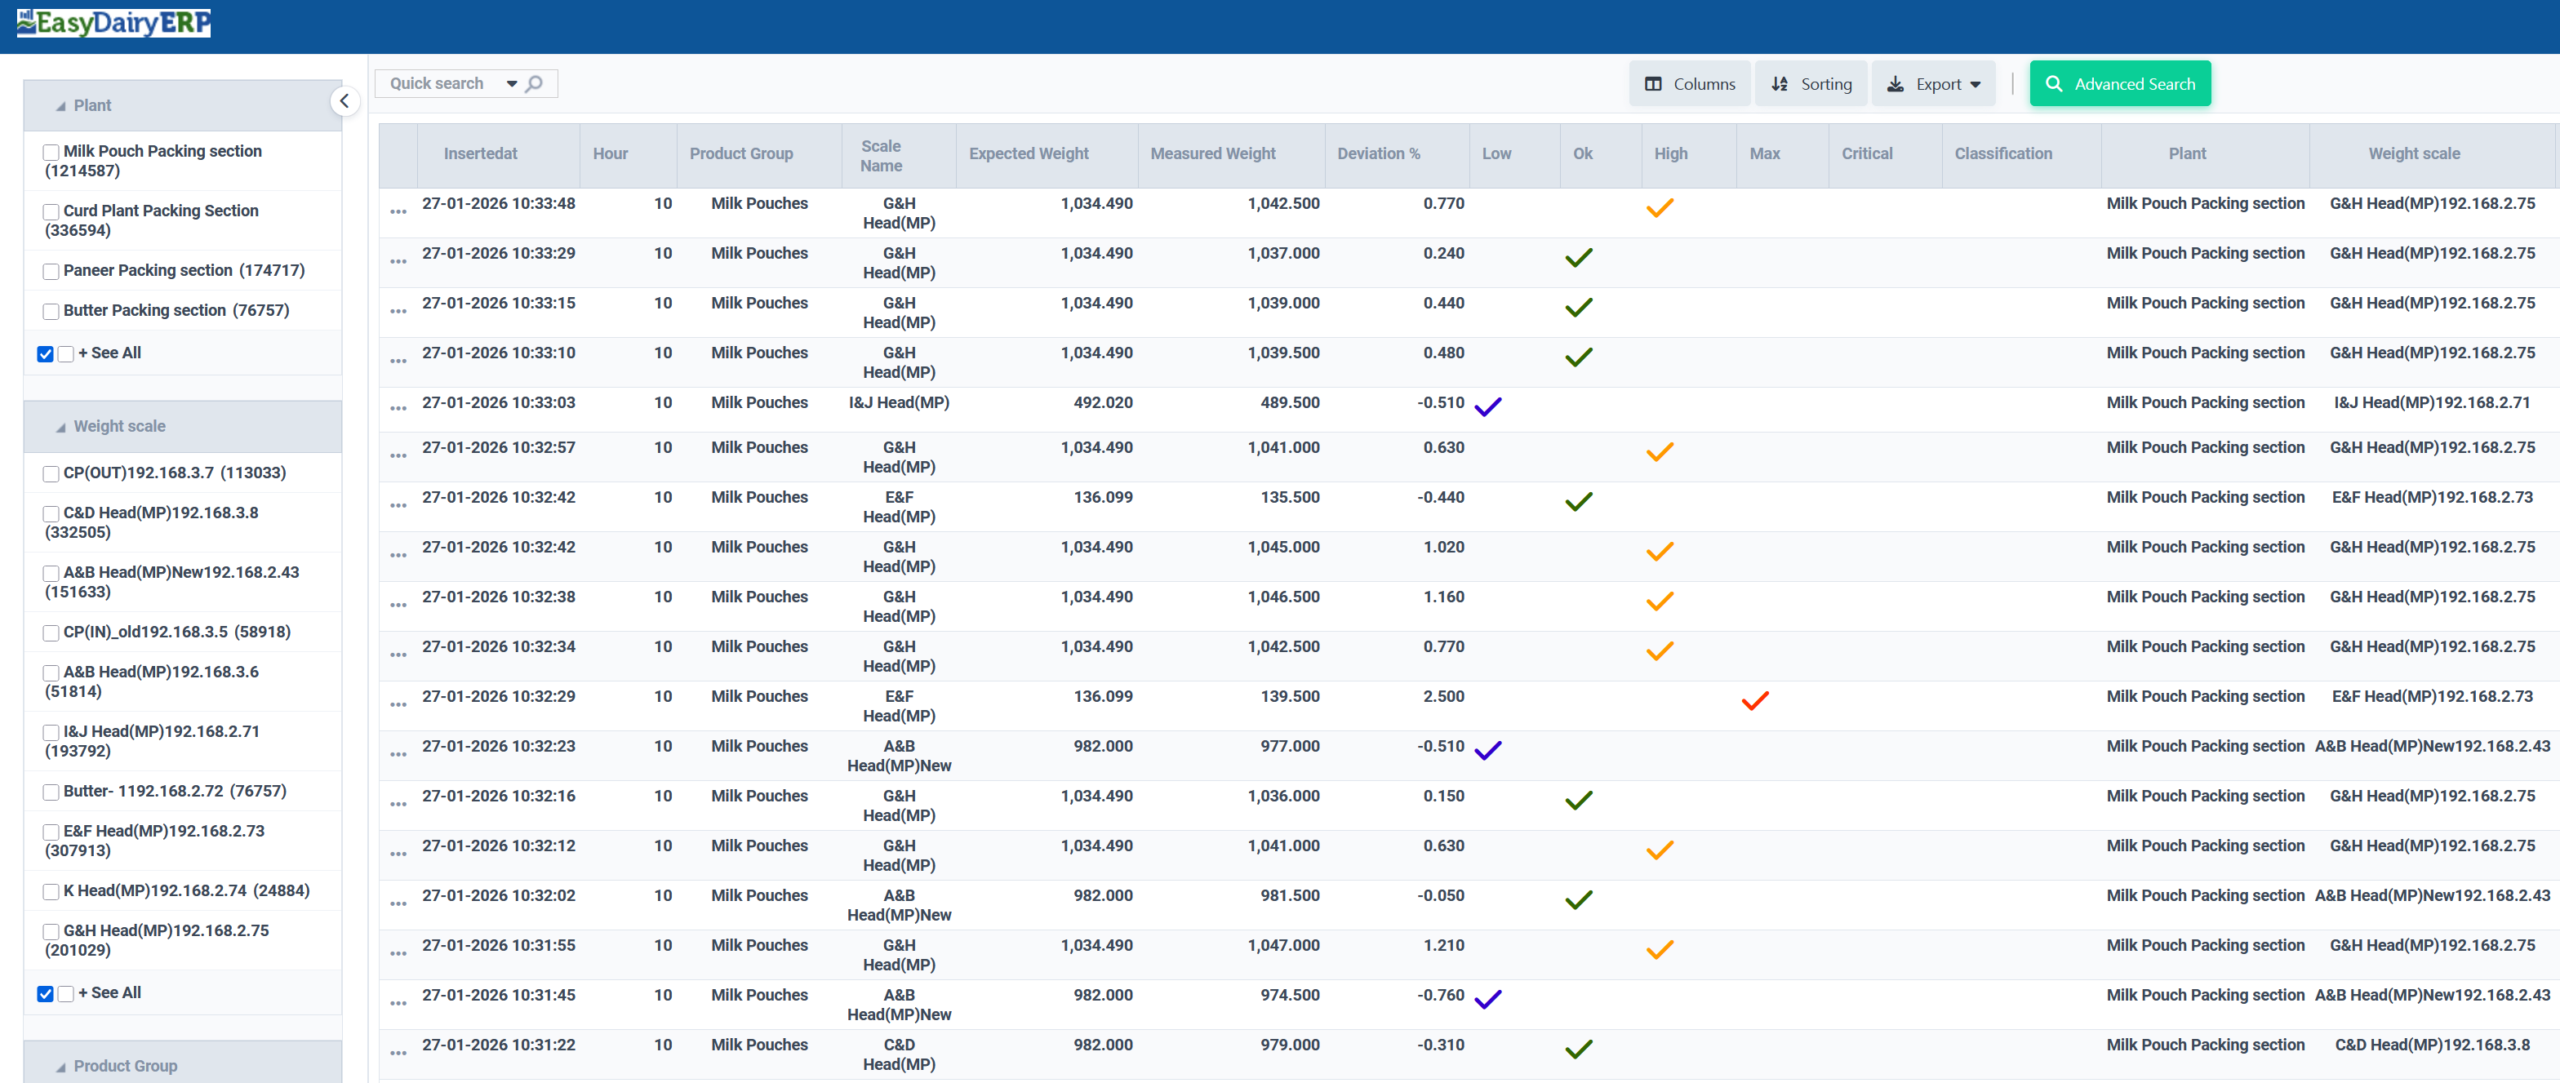
Task: Check Milk Pouch Packing section filter
Action: click(x=51, y=152)
